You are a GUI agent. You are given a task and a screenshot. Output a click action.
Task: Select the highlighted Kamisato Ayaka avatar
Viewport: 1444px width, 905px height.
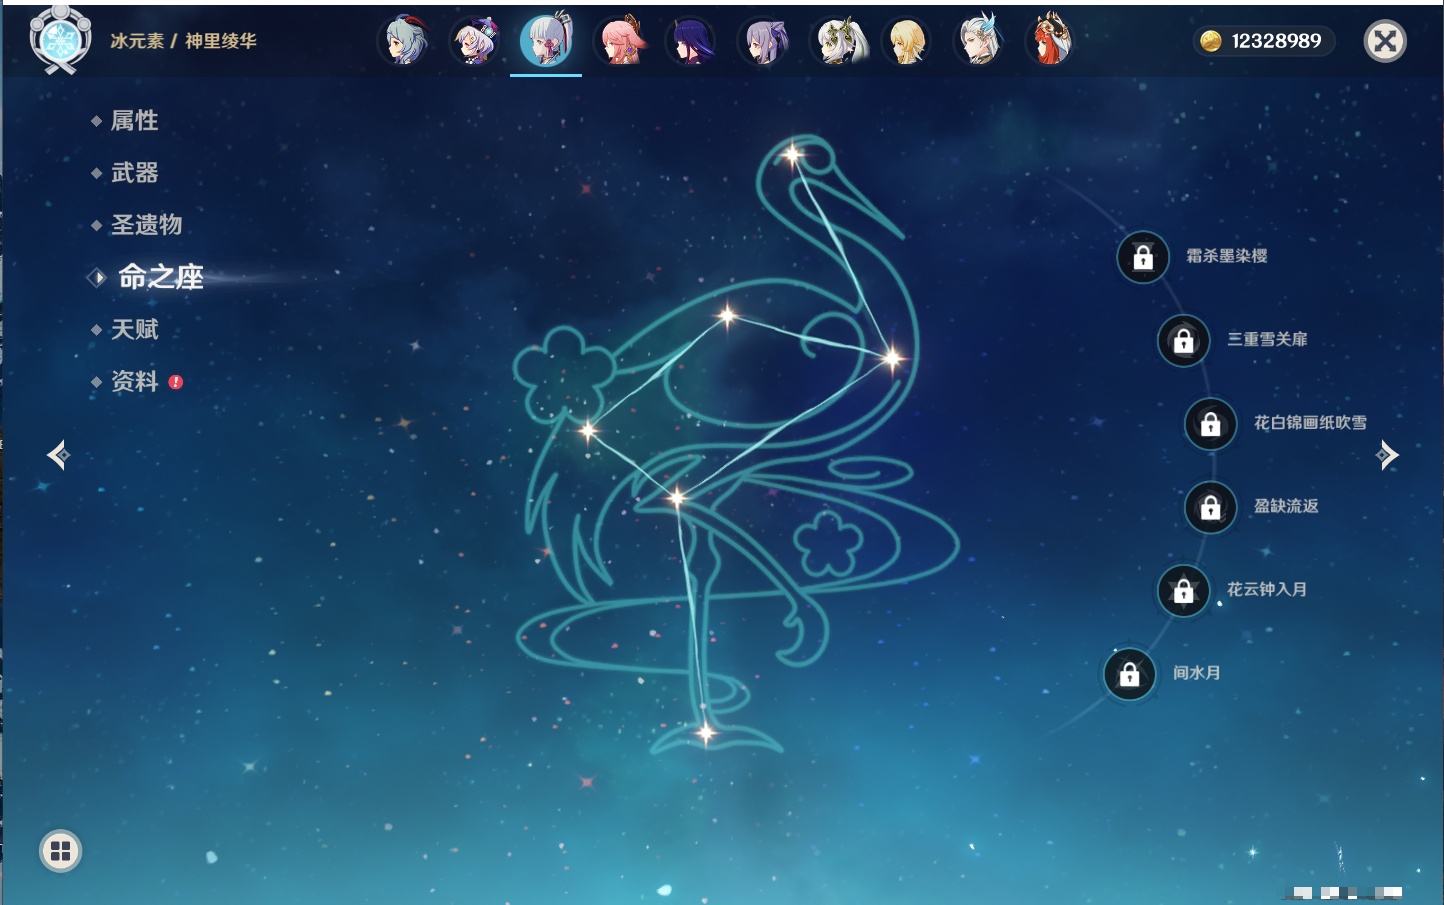point(547,40)
